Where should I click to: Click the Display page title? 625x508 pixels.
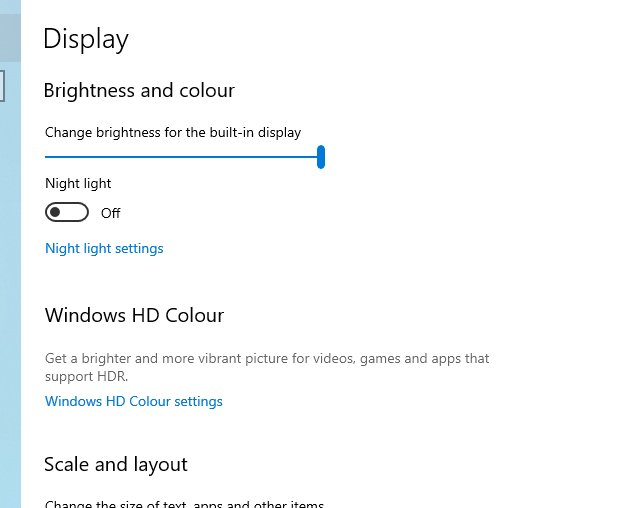pos(86,39)
